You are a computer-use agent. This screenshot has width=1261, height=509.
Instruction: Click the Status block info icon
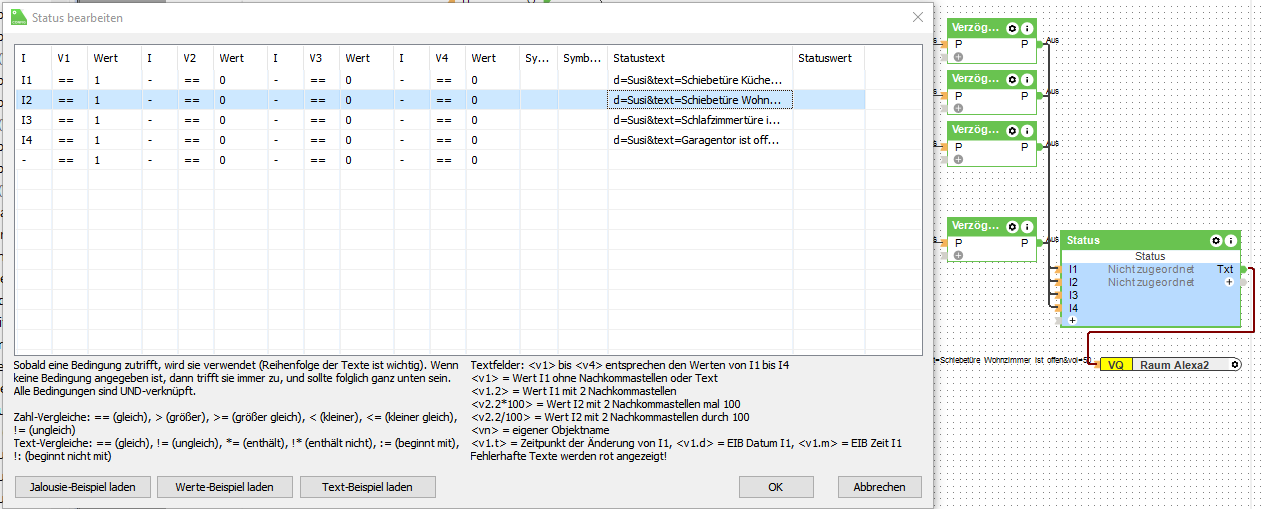(1230, 241)
